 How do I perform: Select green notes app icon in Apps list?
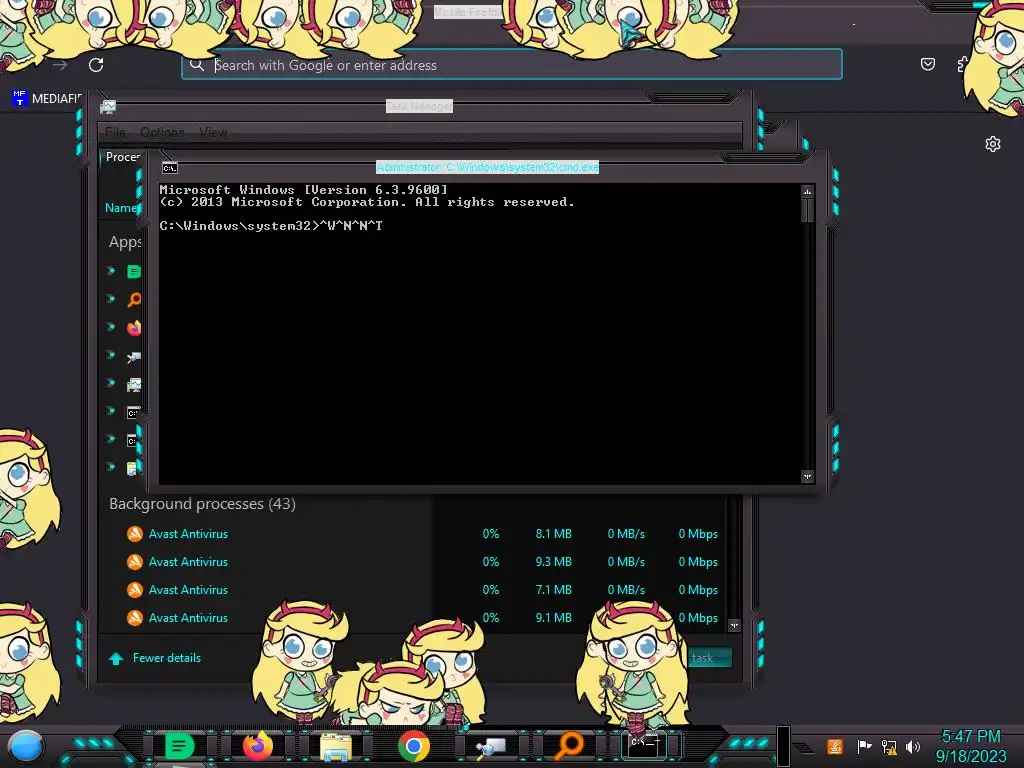point(134,272)
